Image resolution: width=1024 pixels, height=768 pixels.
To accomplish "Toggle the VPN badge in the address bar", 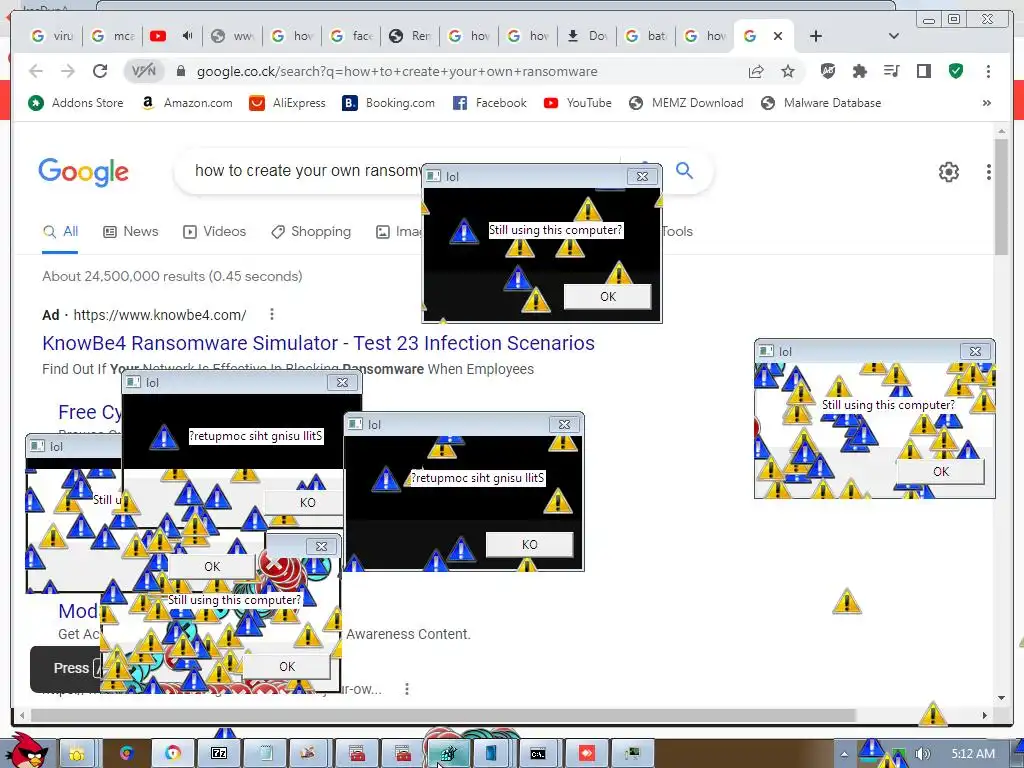I will pos(144,71).
